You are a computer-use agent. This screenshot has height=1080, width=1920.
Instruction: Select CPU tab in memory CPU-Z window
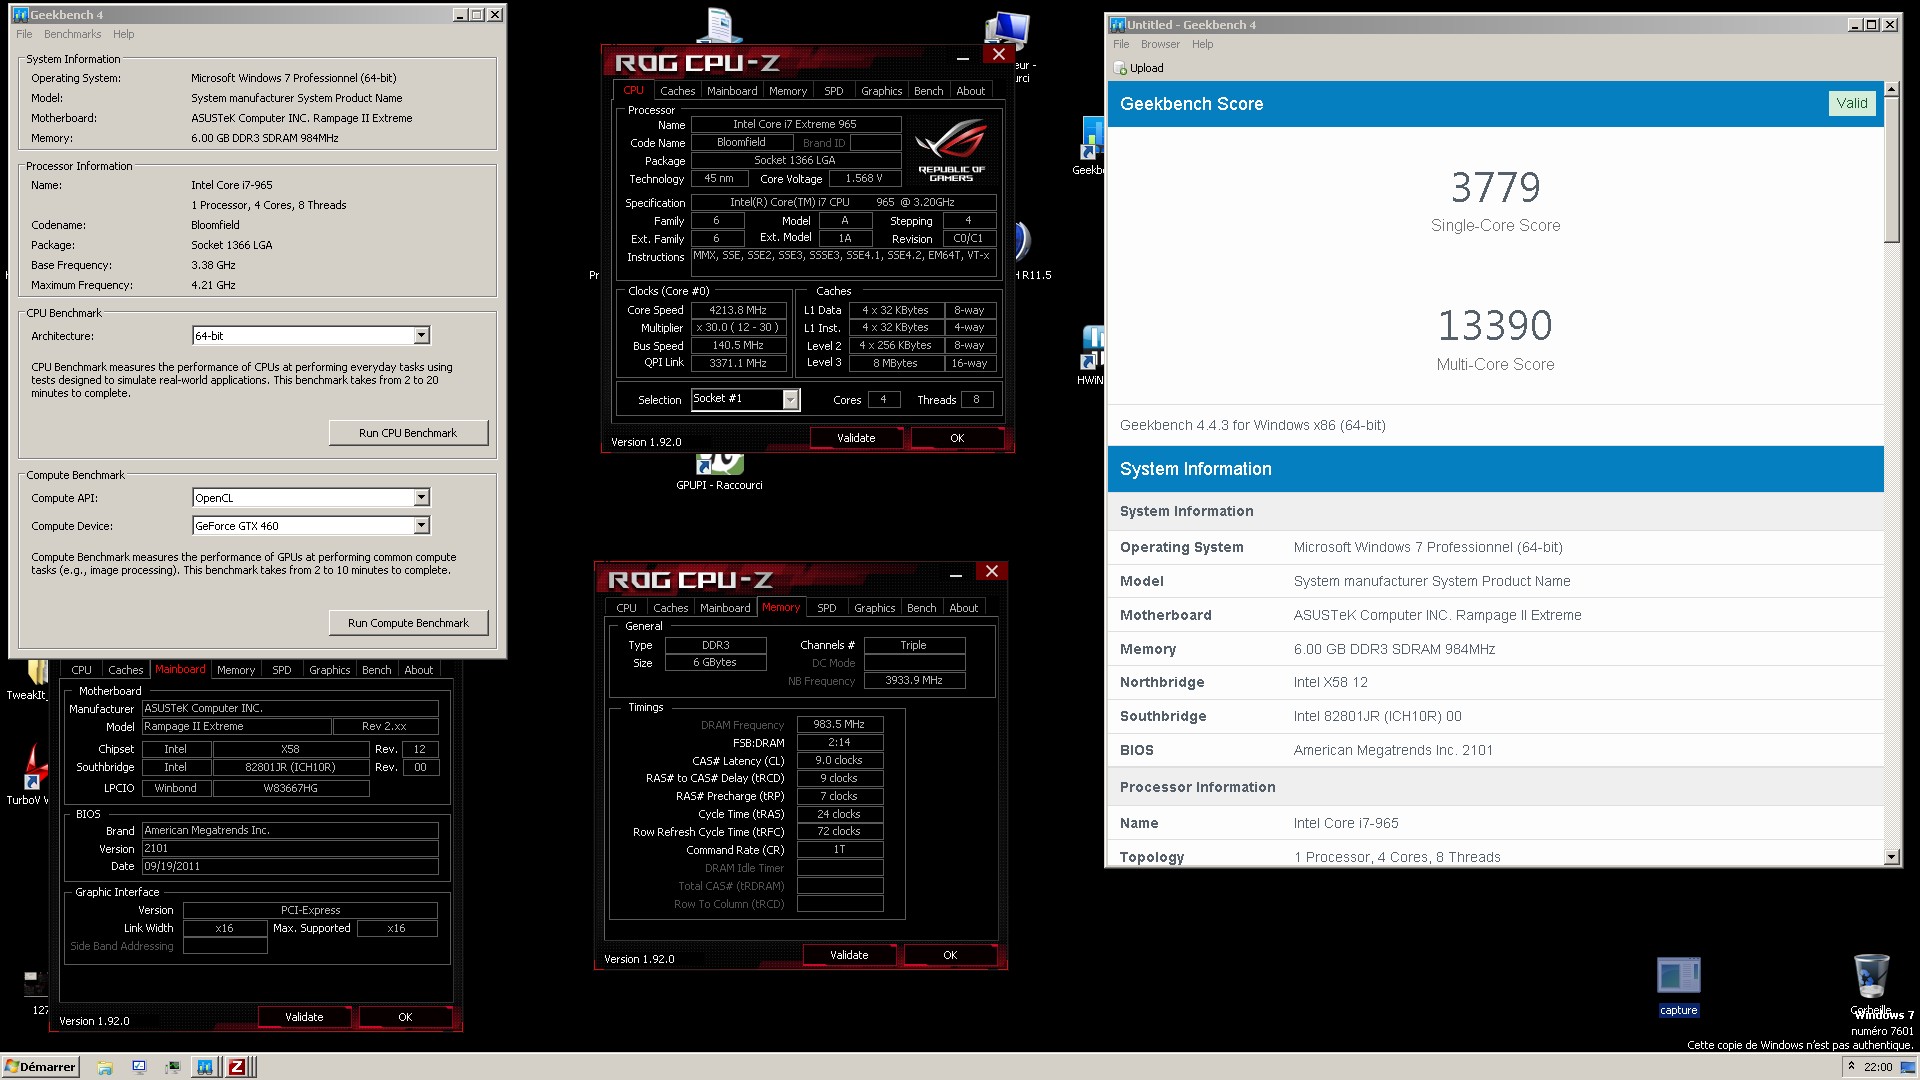pos(626,608)
